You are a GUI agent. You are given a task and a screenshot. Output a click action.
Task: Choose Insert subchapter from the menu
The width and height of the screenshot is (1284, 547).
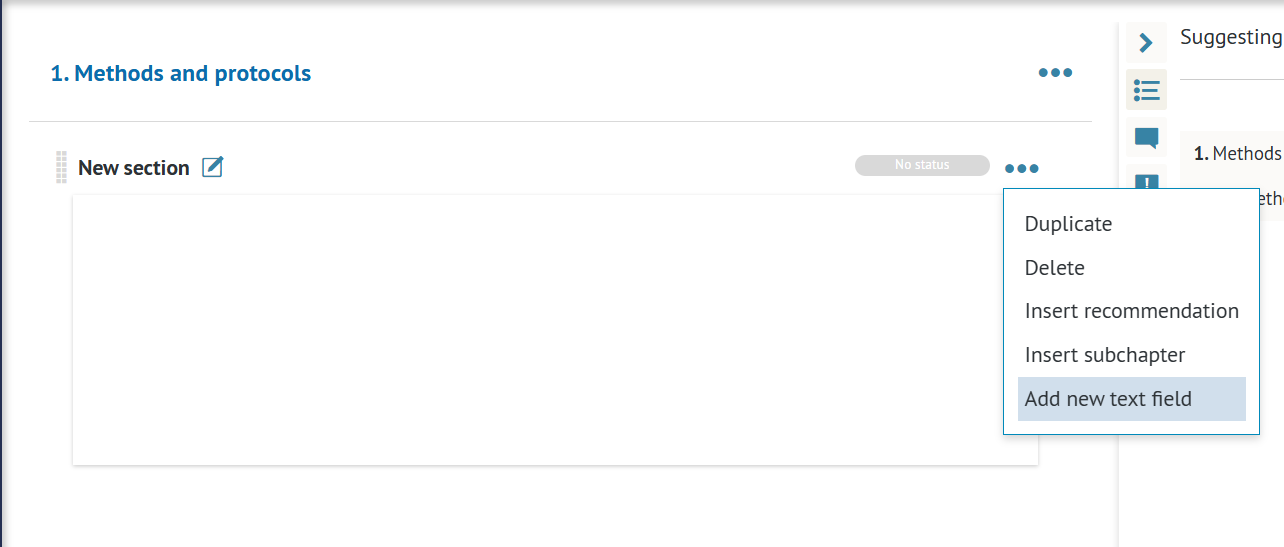[x=1104, y=355]
